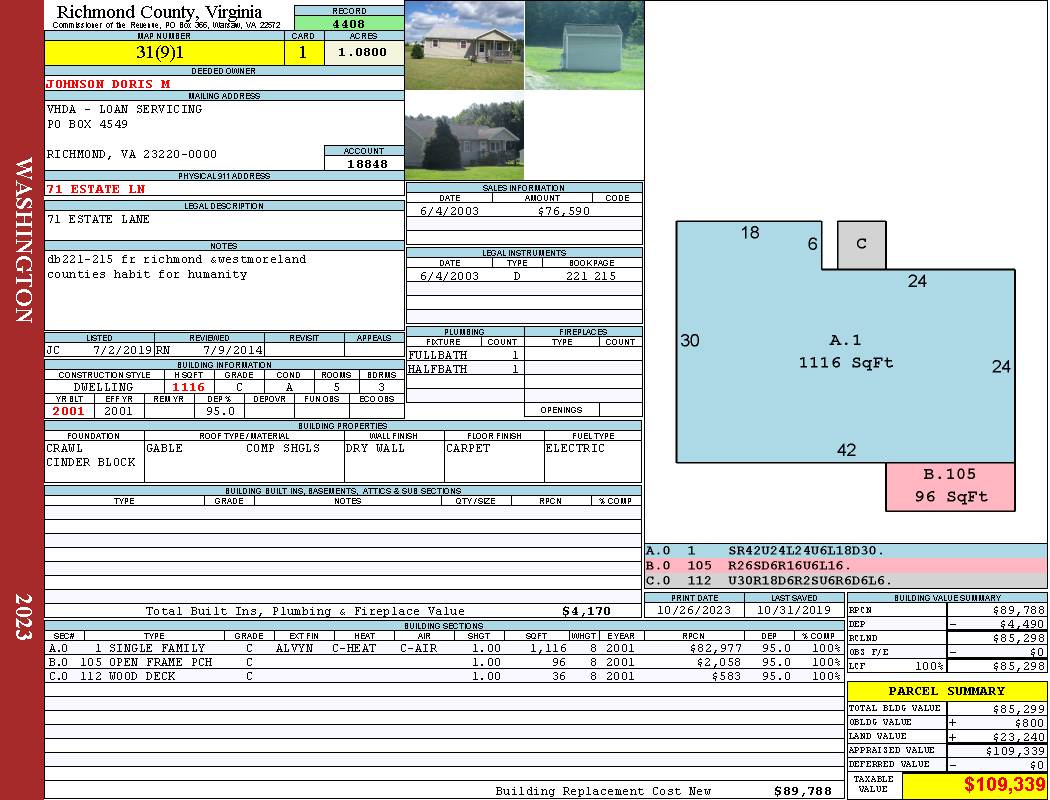The image size is (1050, 800).
Task: Select the A.0 sketch legend row
Action: click(845, 551)
